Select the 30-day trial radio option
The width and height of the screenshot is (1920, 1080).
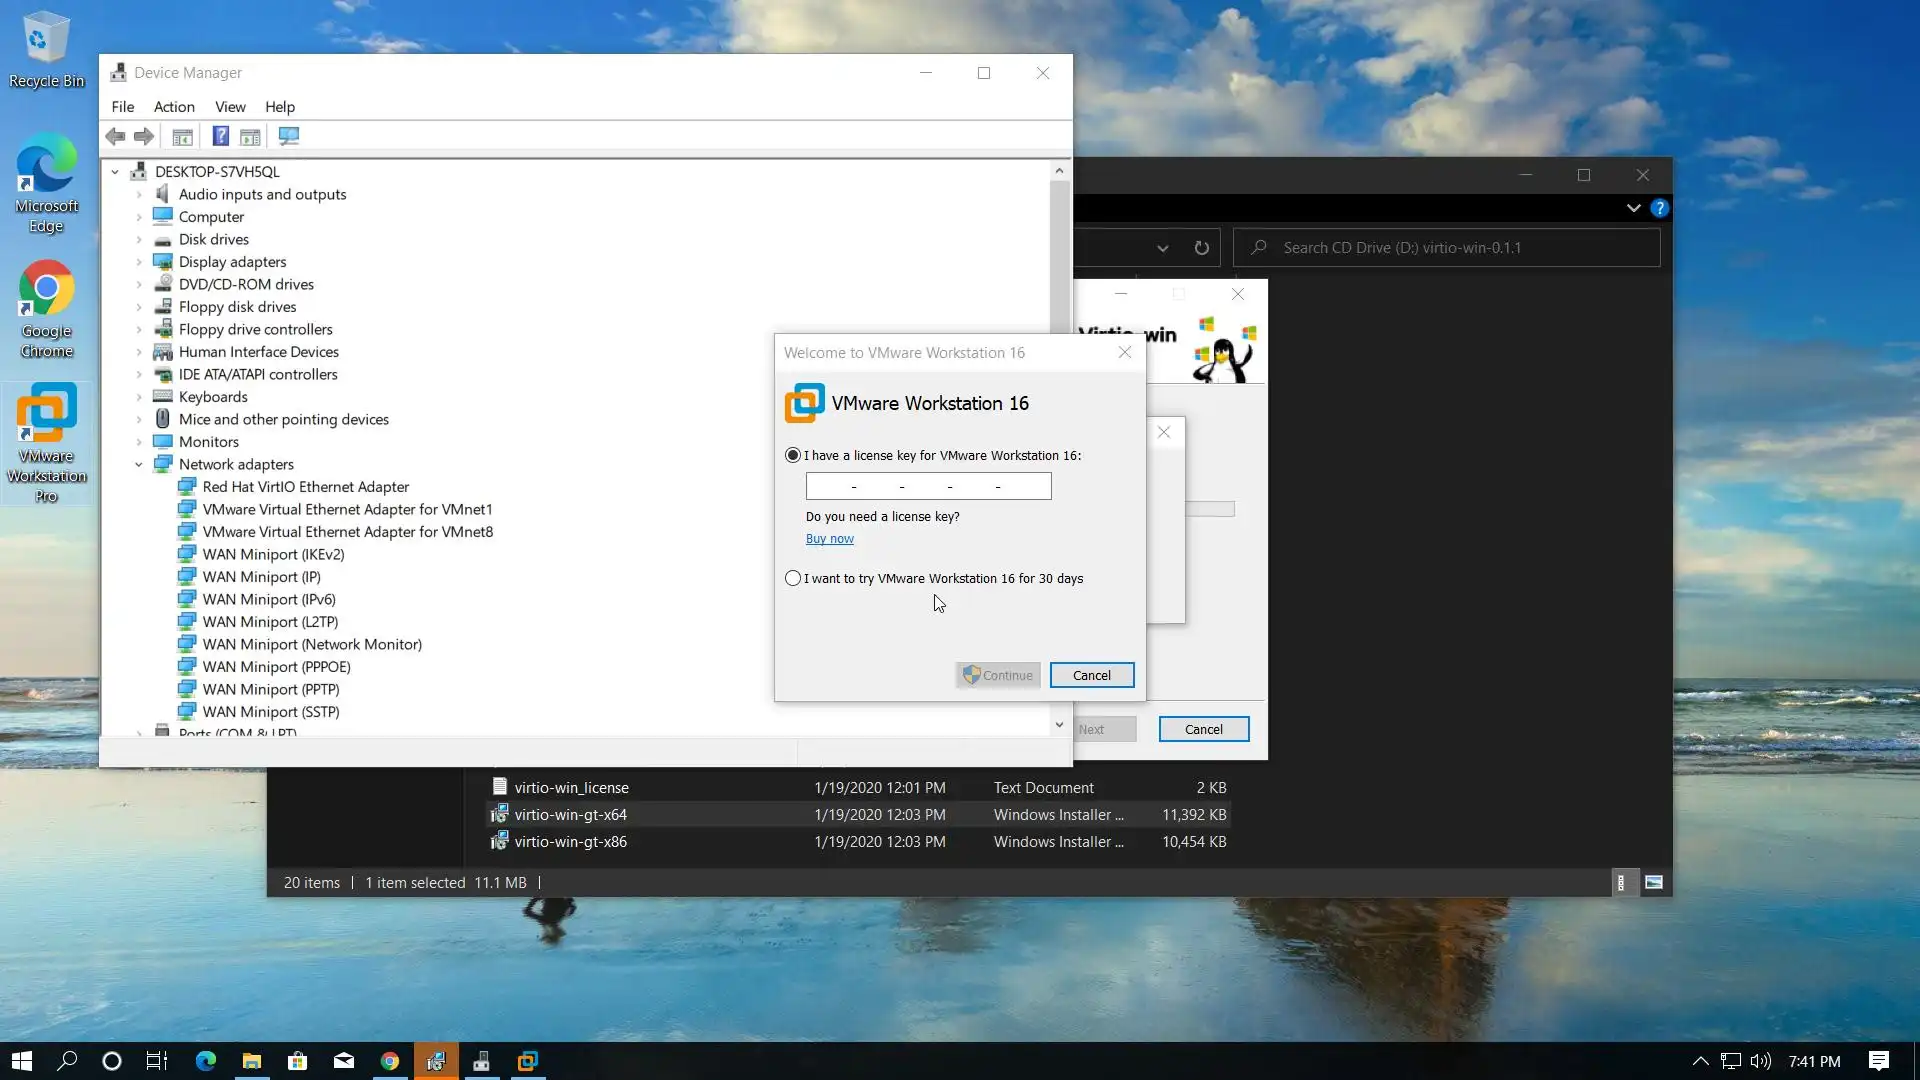(x=793, y=578)
